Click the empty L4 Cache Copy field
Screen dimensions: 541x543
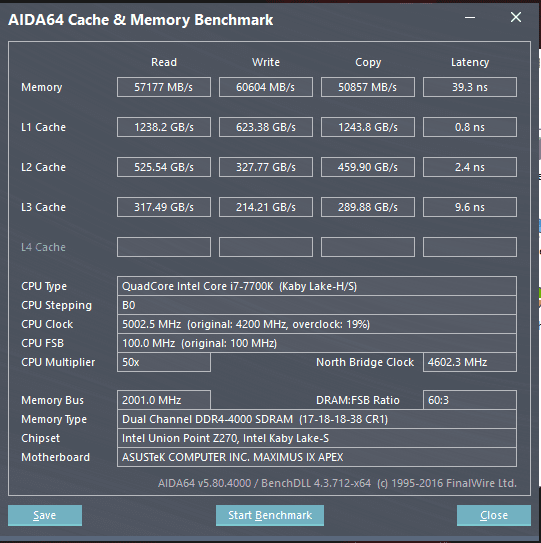(368, 247)
